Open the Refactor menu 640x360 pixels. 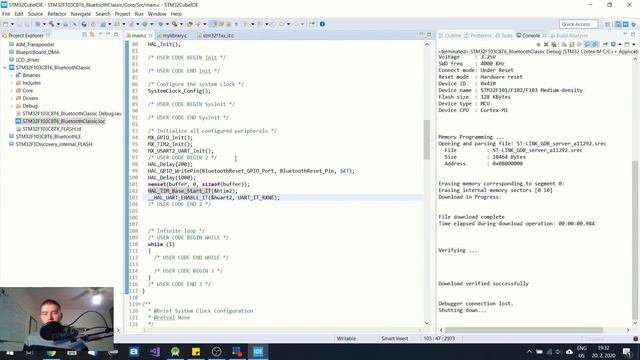pos(57,14)
